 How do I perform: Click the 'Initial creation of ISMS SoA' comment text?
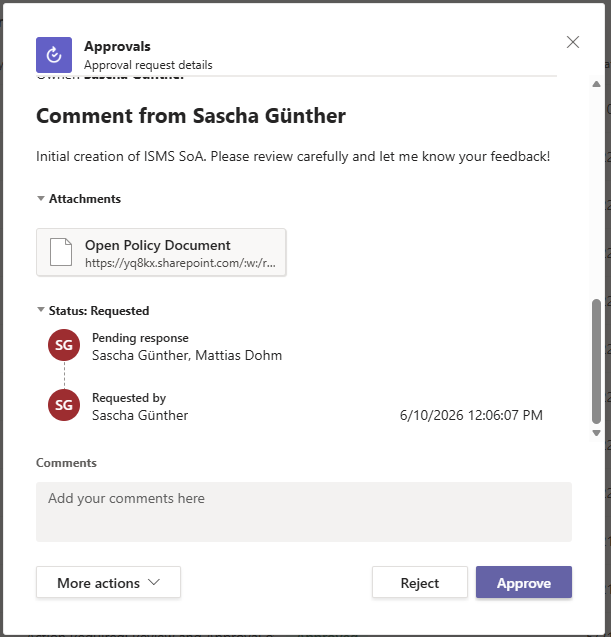(x=293, y=156)
